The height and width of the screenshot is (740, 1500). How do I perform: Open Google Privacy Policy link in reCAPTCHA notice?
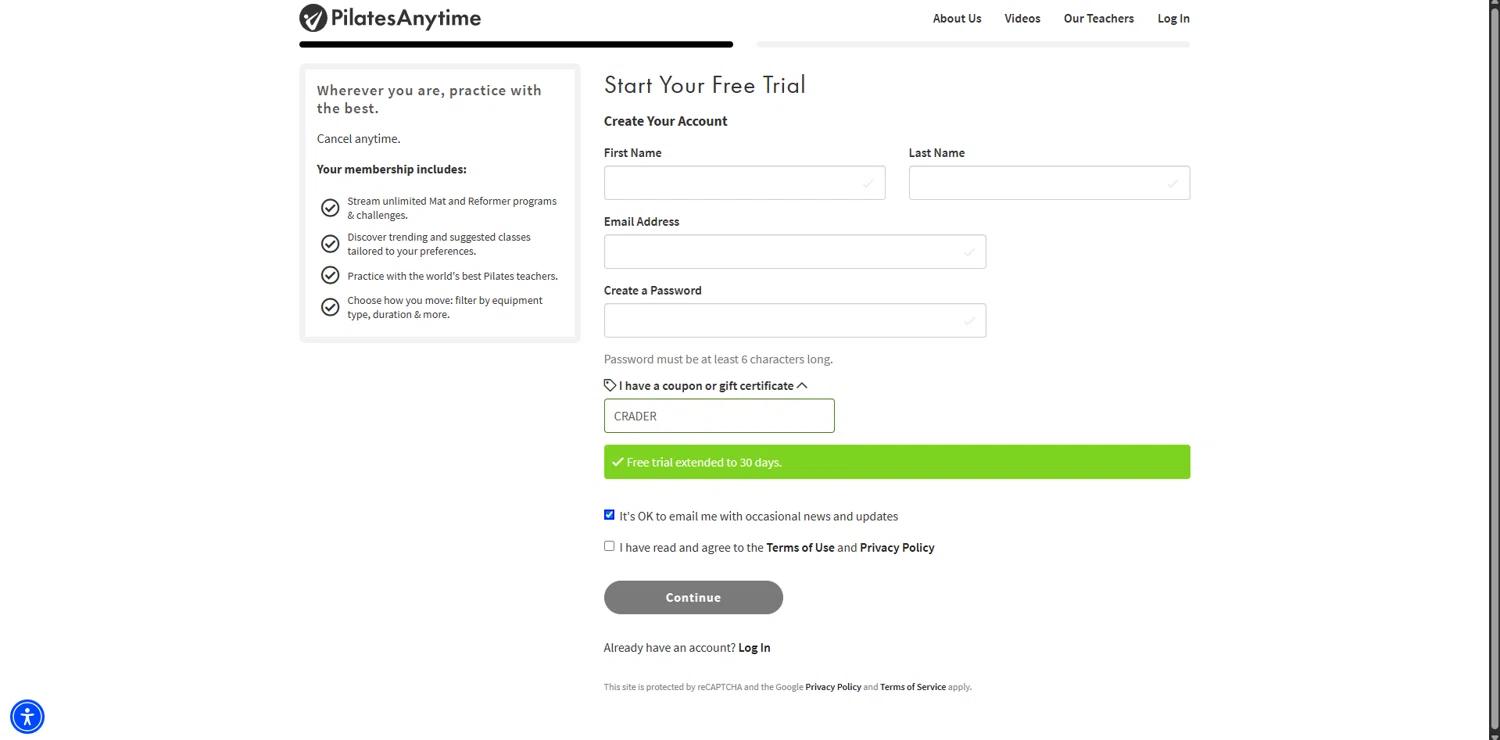[x=833, y=687]
